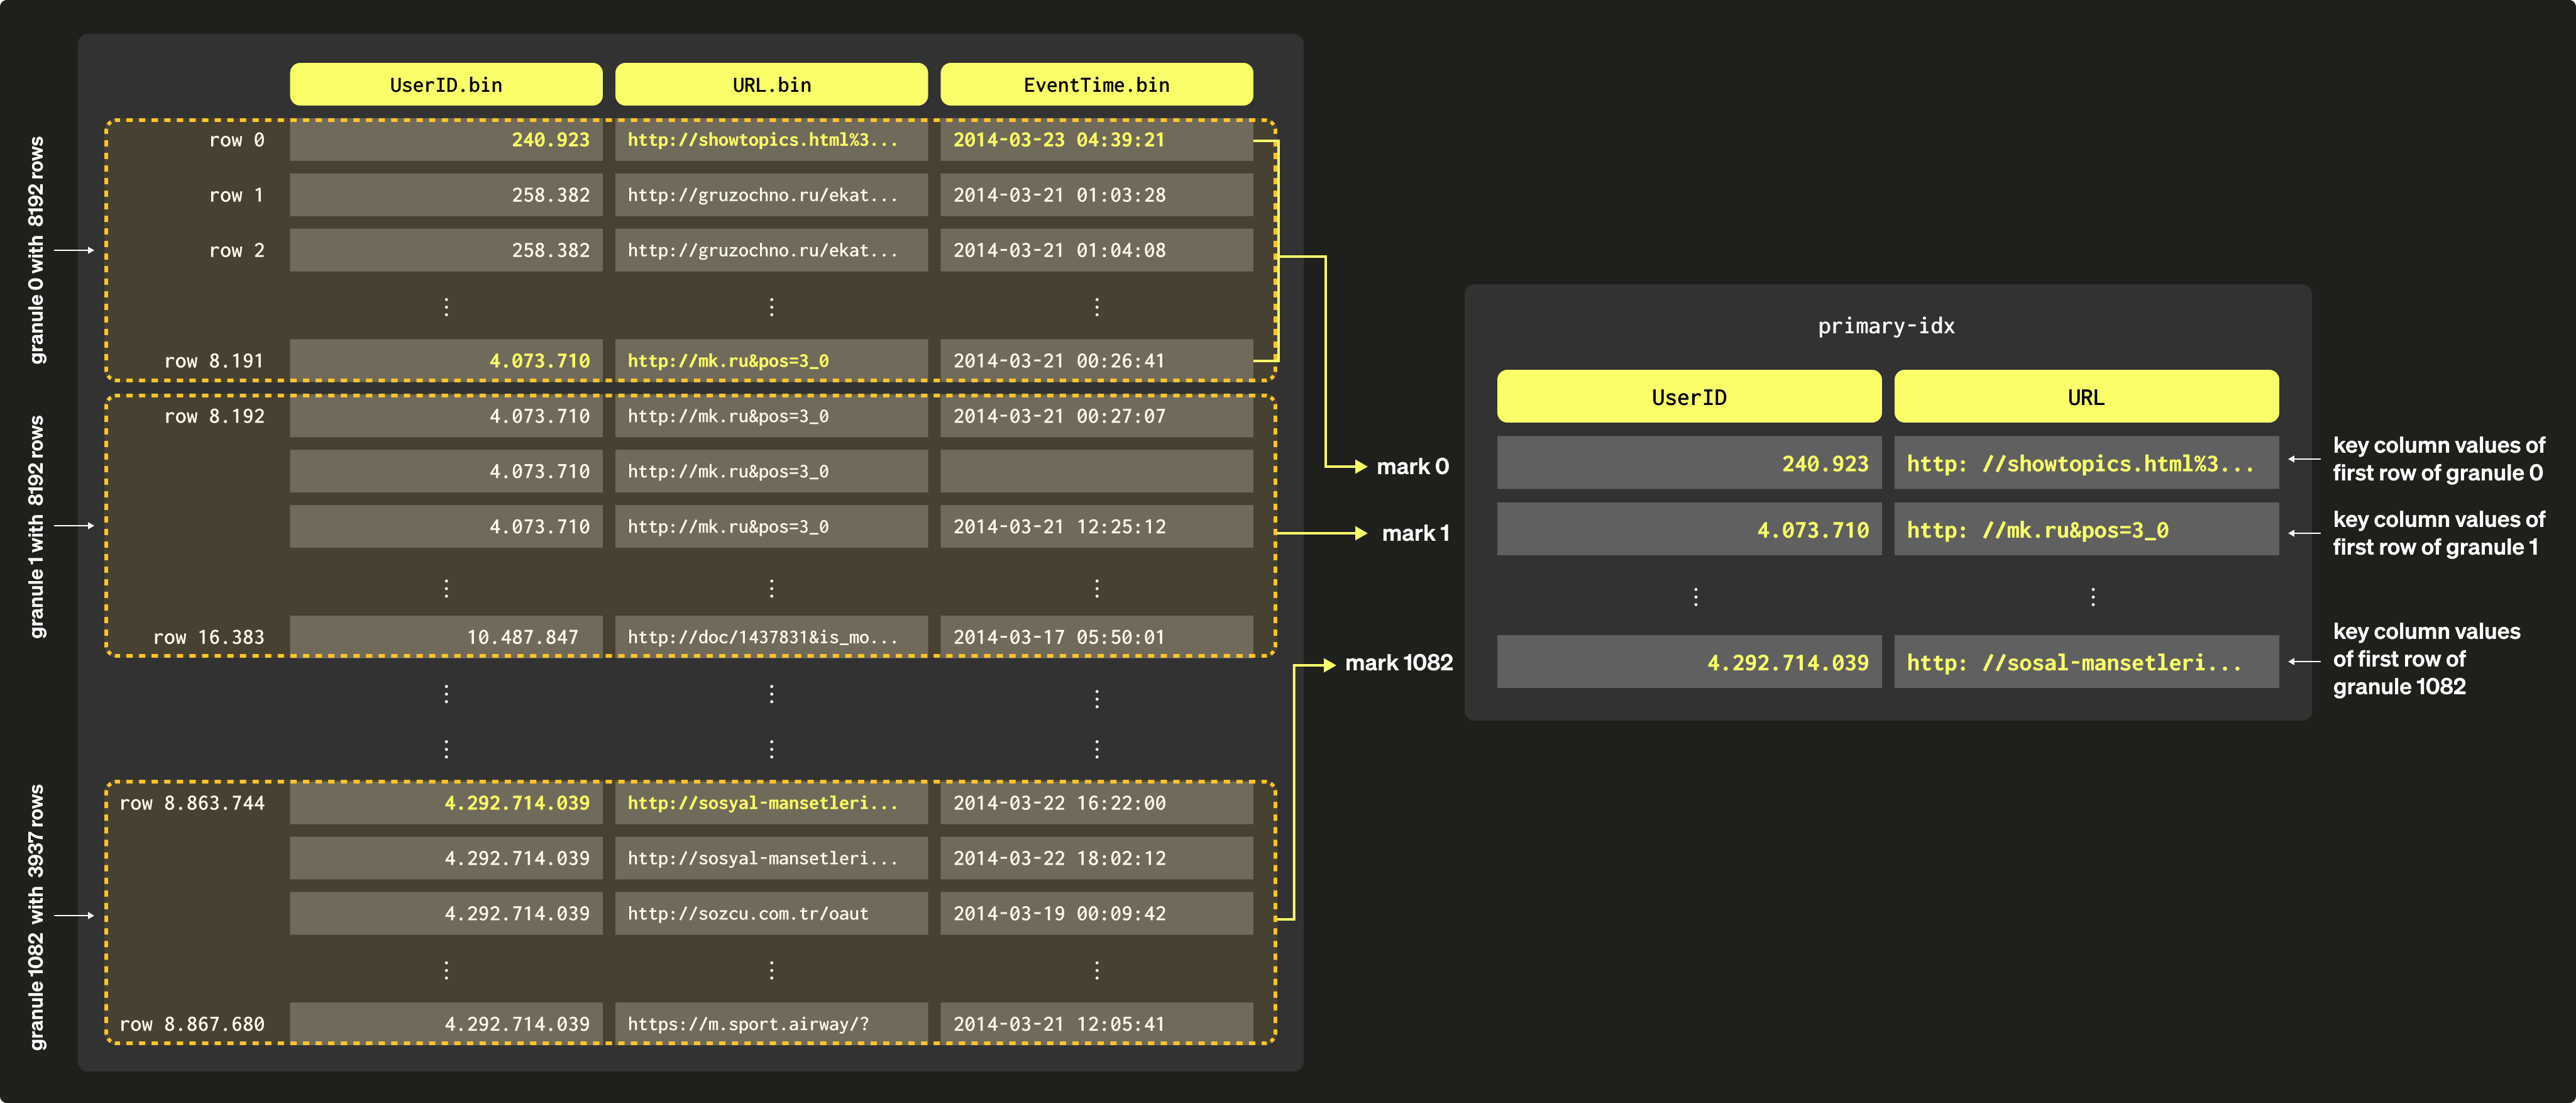Image resolution: width=2576 pixels, height=1103 pixels.
Task: Click the empty EventTime cell in granule 1
Action: pyautogui.click(x=1096, y=471)
